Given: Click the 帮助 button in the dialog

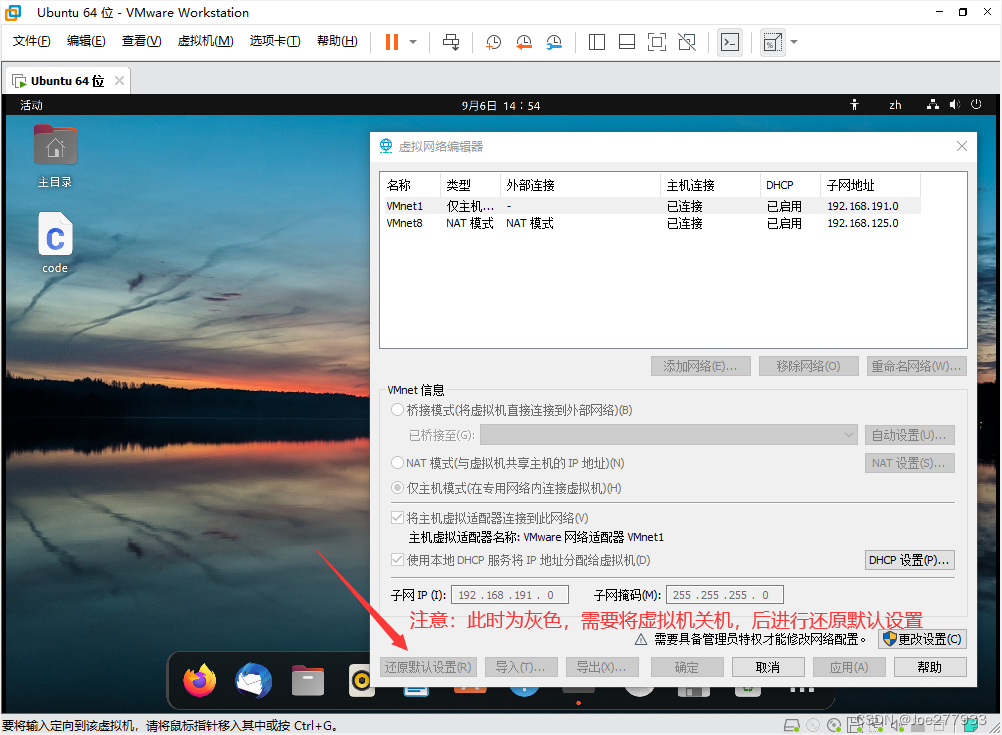Looking at the screenshot, I should click(930, 667).
